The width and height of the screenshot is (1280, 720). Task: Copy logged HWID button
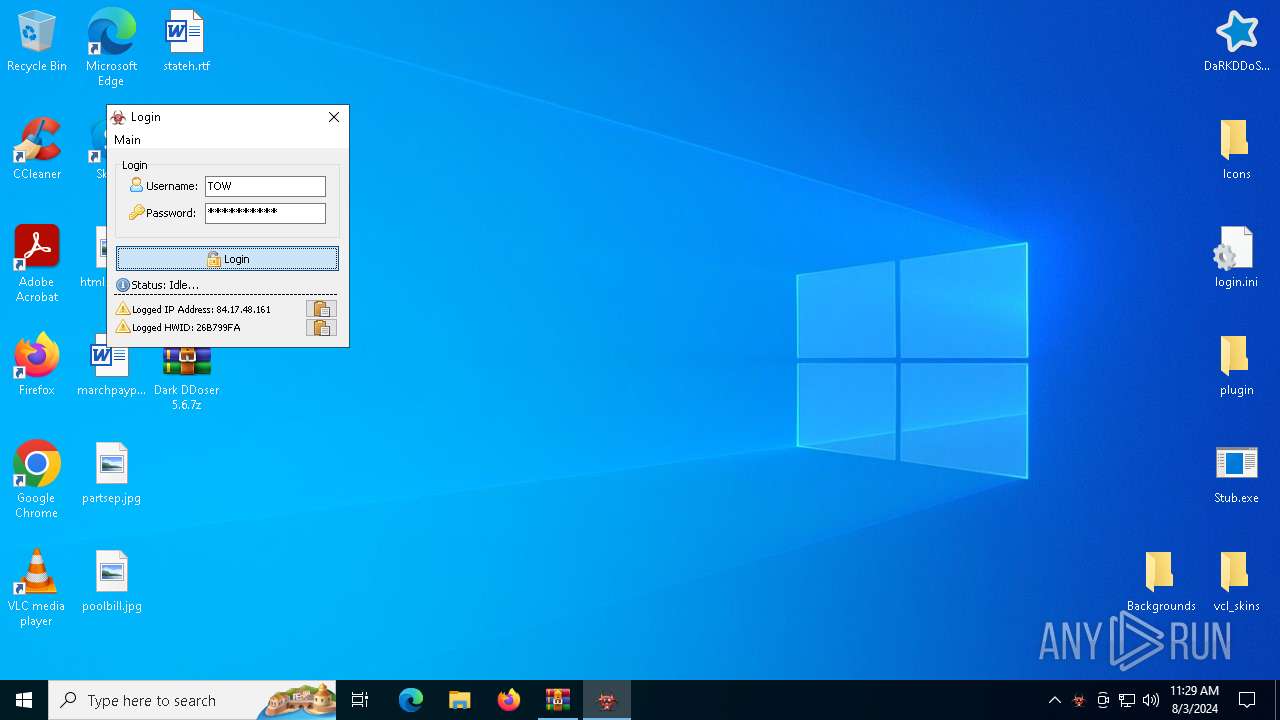click(321, 327)
